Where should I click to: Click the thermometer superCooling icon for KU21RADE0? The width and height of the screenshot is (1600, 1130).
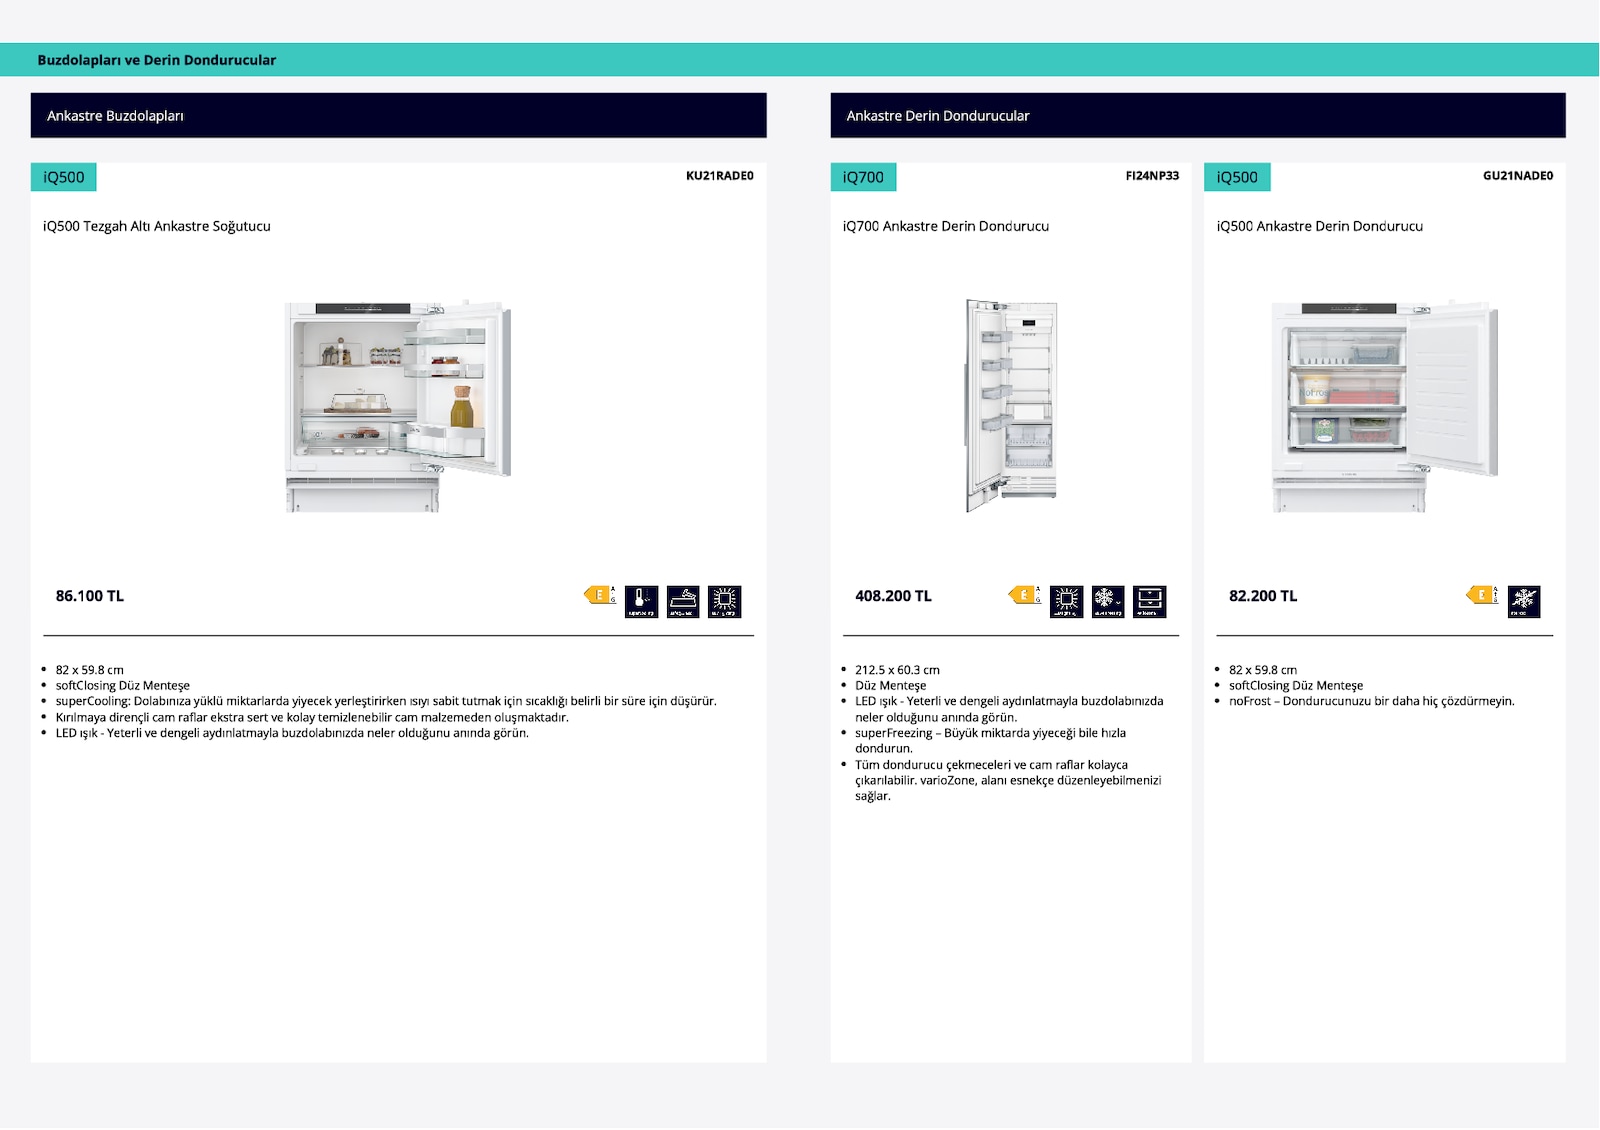click(641, 601)
